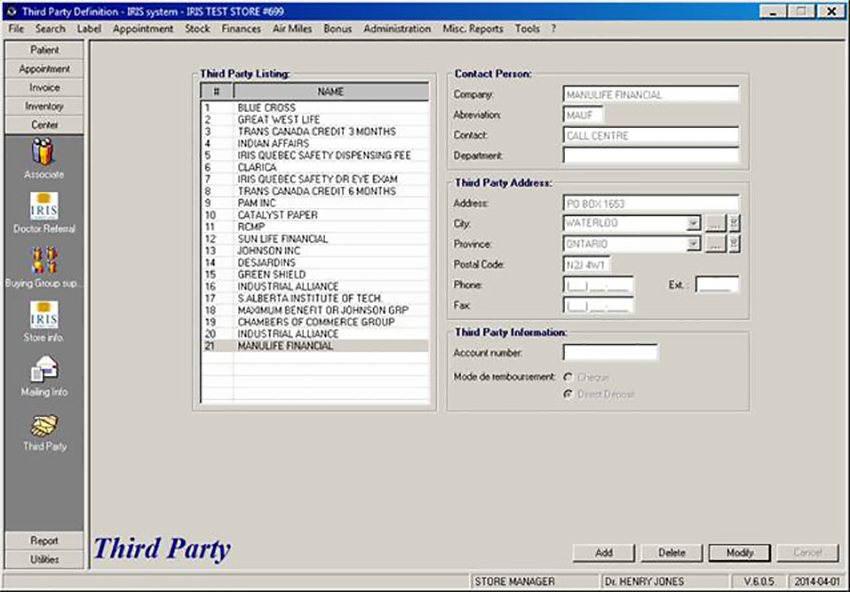The height and width of the screenshot is (592, 850).
Task: Click the Abreviation input field
Action: [x=583, y=115]
